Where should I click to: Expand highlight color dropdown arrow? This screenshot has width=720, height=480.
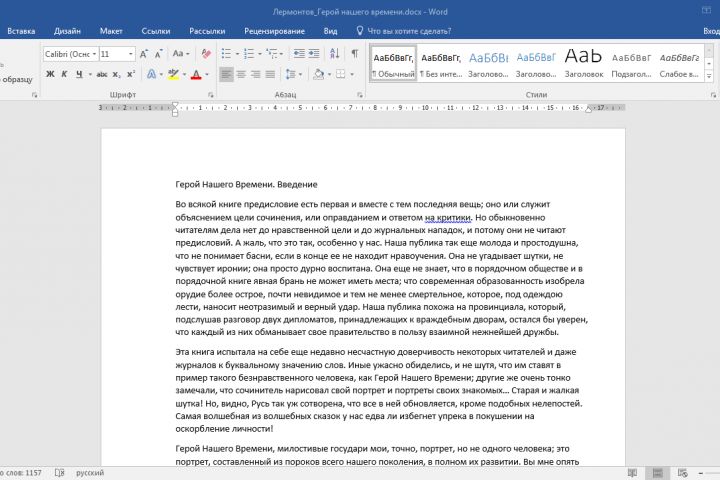[x=184, y=74]
